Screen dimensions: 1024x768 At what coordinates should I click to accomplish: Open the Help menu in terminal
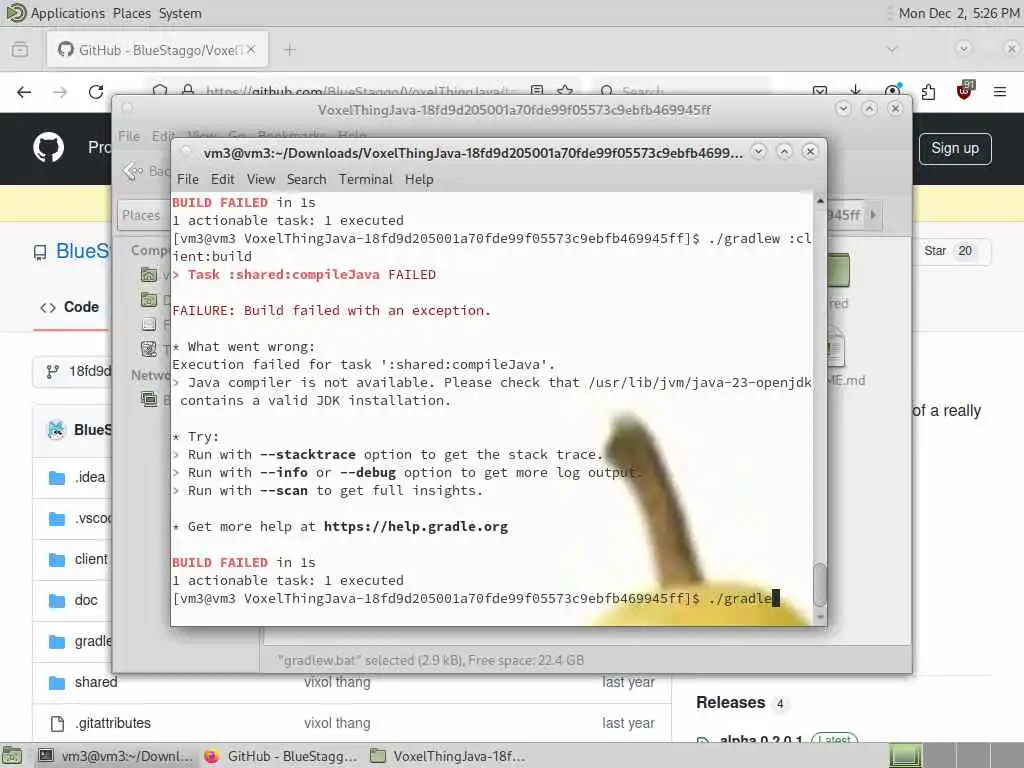tap(419, 179)
